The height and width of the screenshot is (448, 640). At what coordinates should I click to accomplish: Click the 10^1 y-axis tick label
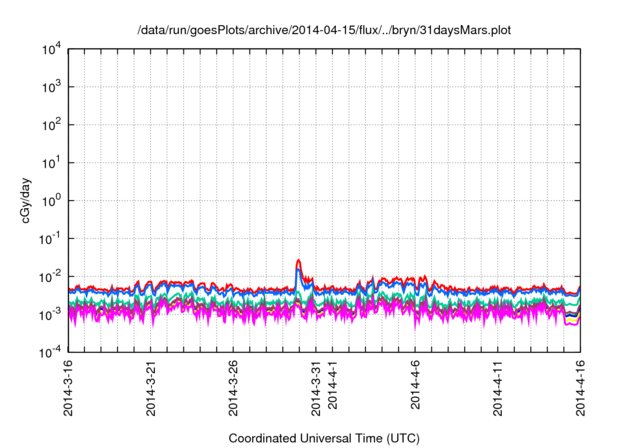tap(51, 163)
